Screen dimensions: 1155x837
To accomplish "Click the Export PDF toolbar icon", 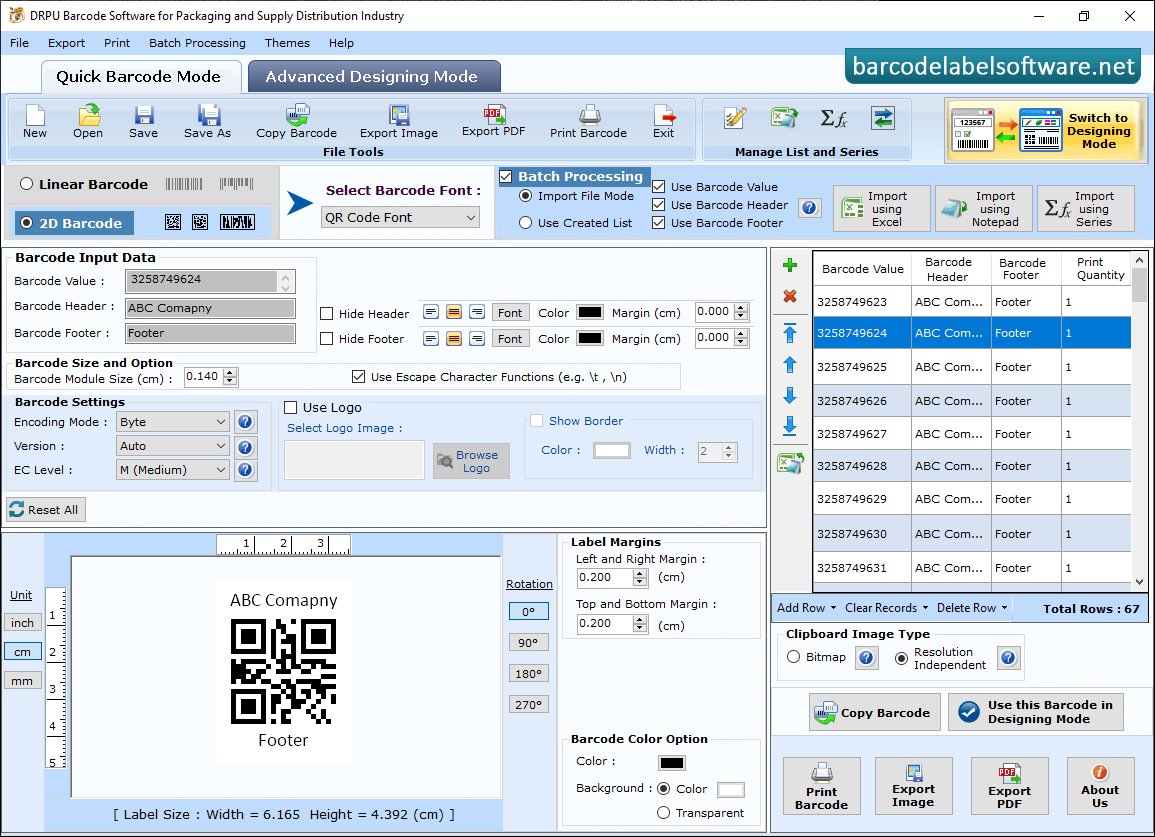I will [494, 113].
